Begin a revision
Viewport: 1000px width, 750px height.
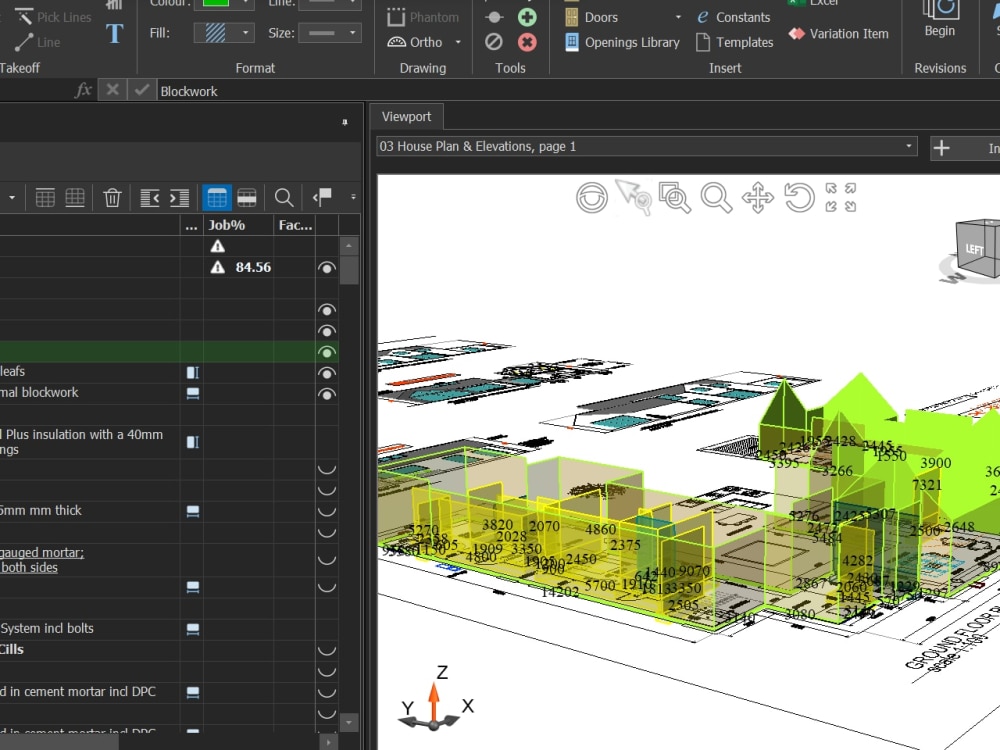click(x=940, y=19)
